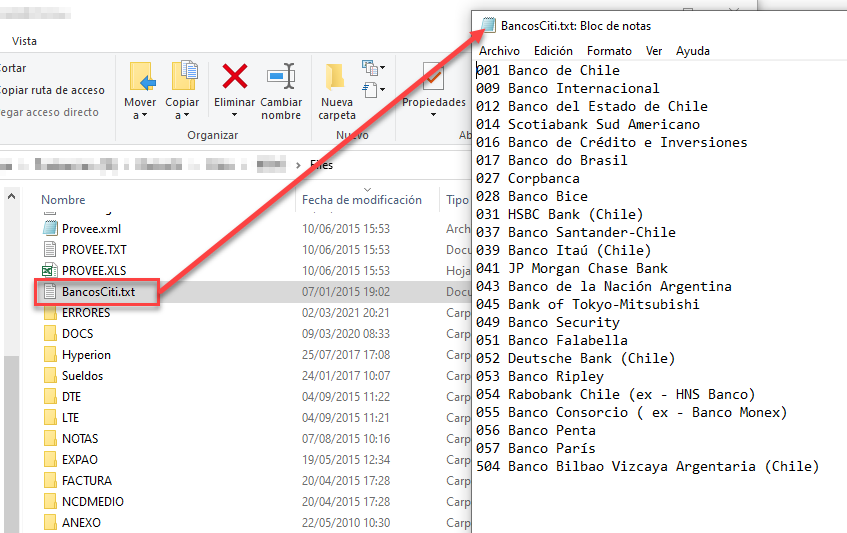
Task: Select the Hyperion folder name
Action: coord(86,355)
